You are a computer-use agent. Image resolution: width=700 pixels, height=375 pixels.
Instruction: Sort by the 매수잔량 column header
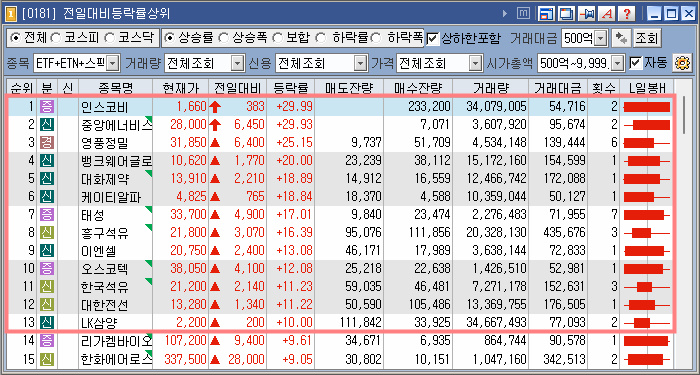pyautogui.click(x=417, y=88)
